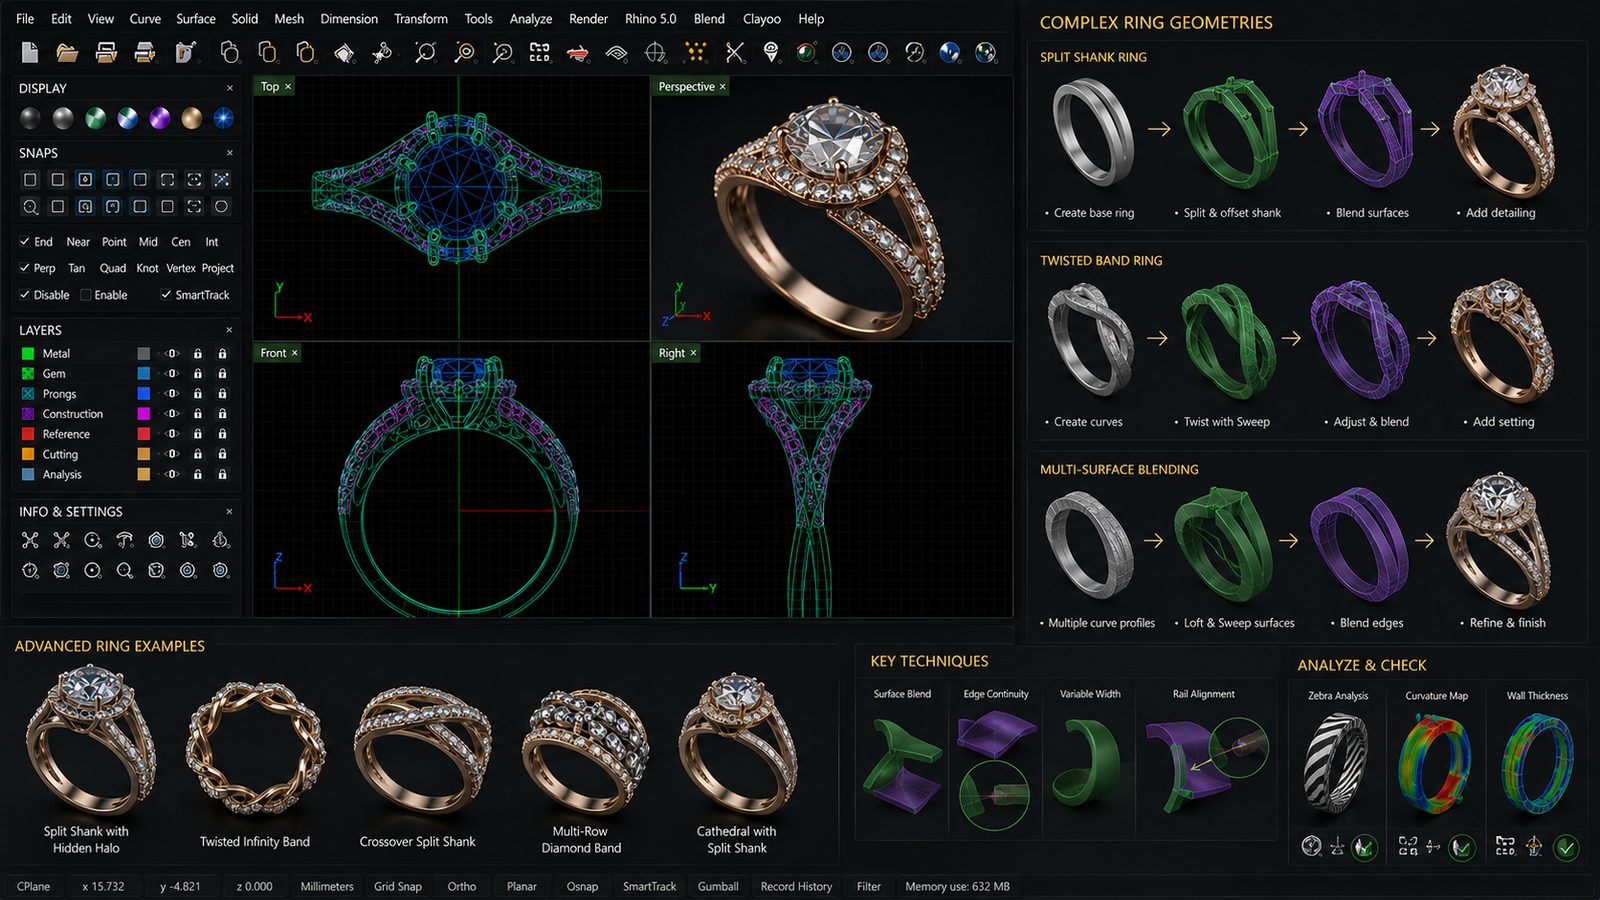Click Filter in status bar

coord(869,886)
